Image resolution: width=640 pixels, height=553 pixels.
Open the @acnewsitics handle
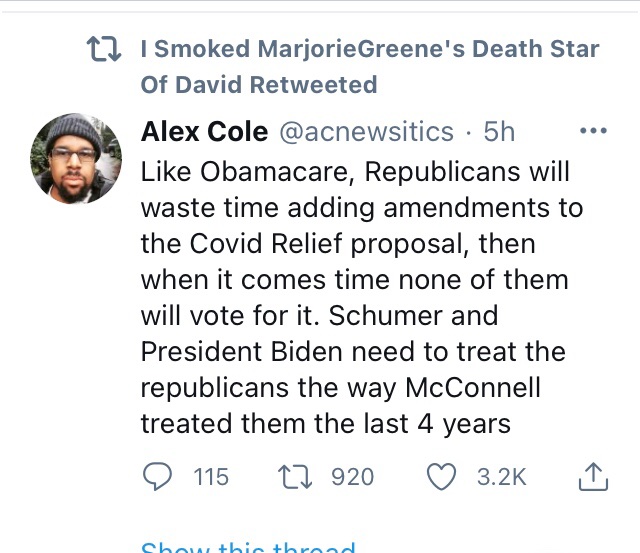click(x=363, y=132)
